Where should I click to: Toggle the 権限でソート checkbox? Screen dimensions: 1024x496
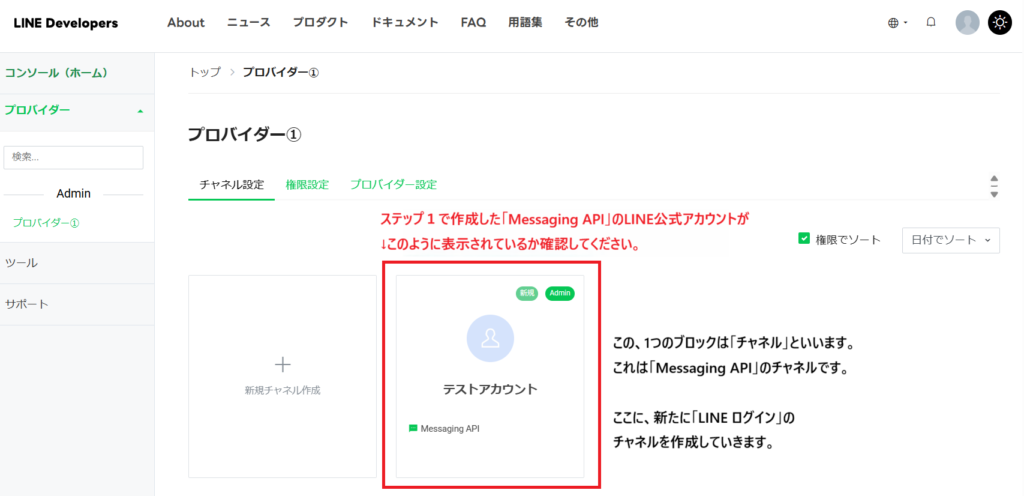point(804,239)
